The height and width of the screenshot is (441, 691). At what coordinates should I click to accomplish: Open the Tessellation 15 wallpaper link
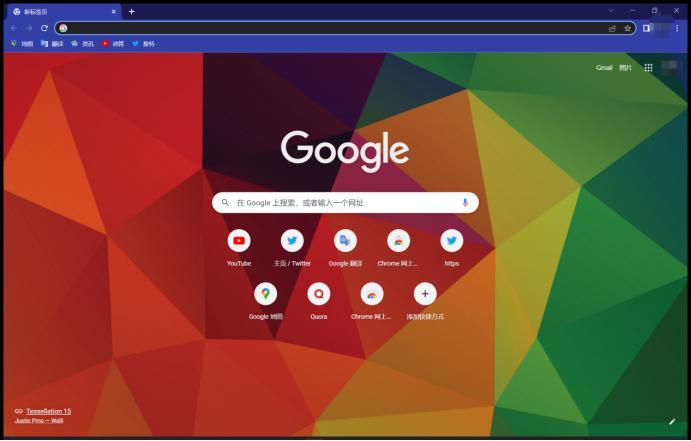pos(48,411)
